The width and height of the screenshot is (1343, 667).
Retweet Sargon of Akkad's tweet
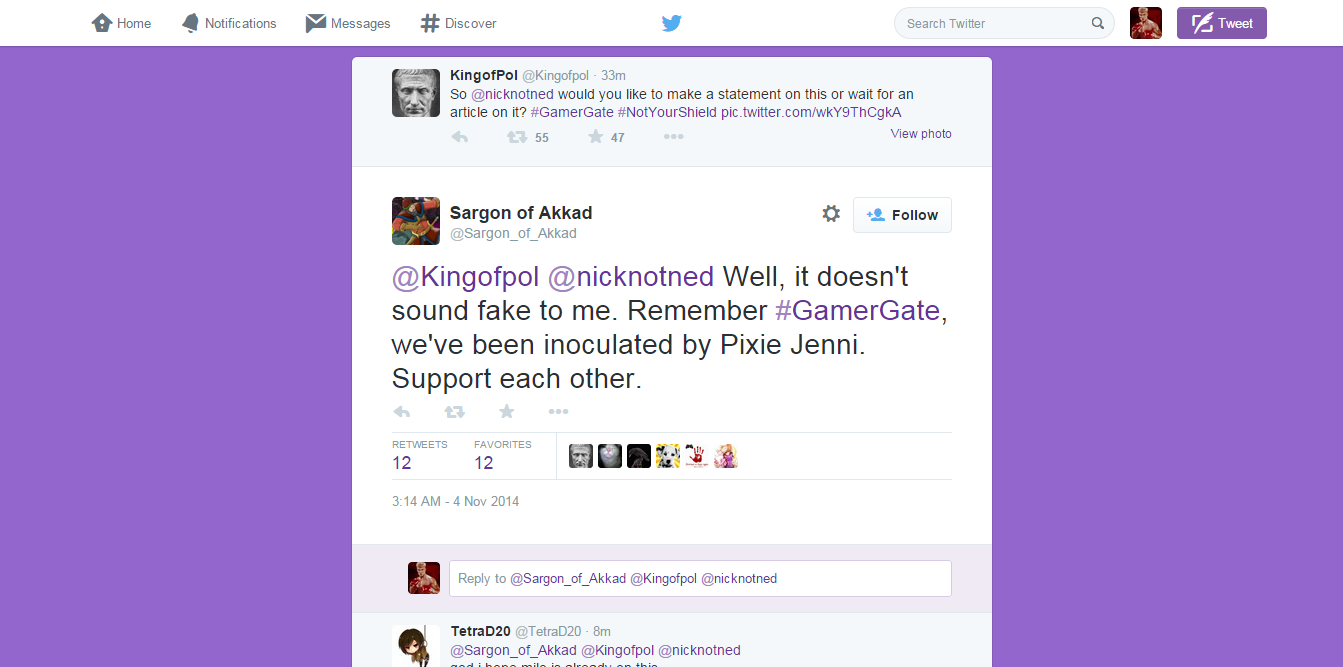point(454,411)
